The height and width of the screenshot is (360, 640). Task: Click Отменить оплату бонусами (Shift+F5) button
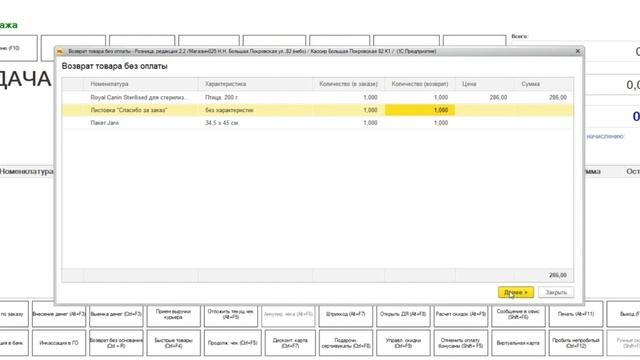coord(461,343)
